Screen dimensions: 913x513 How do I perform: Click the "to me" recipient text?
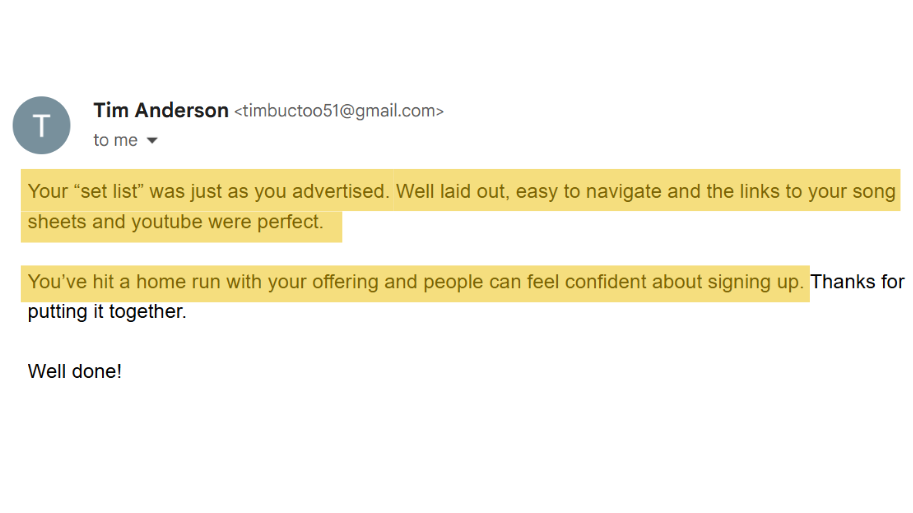[x=115, y=141]
